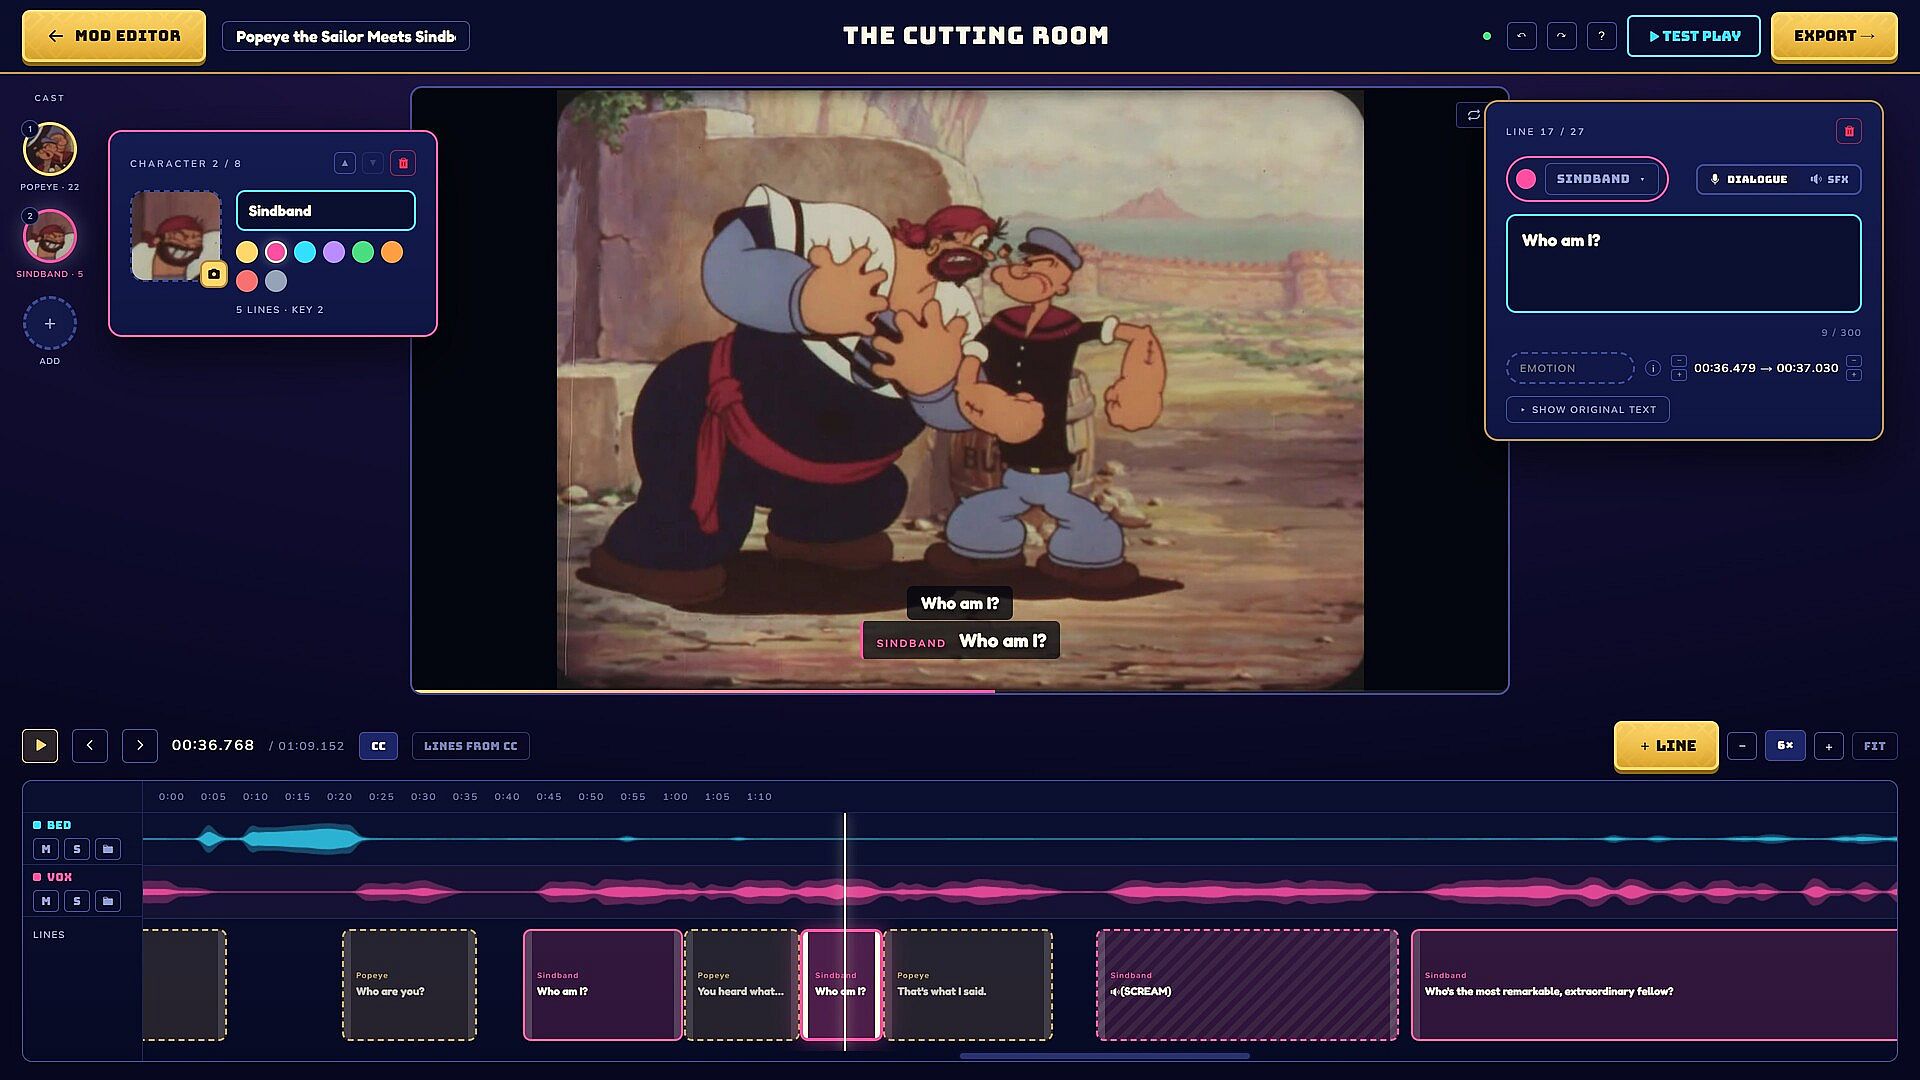
Task: Click the undo arrow in top bar
Action: coord(1521,36)
